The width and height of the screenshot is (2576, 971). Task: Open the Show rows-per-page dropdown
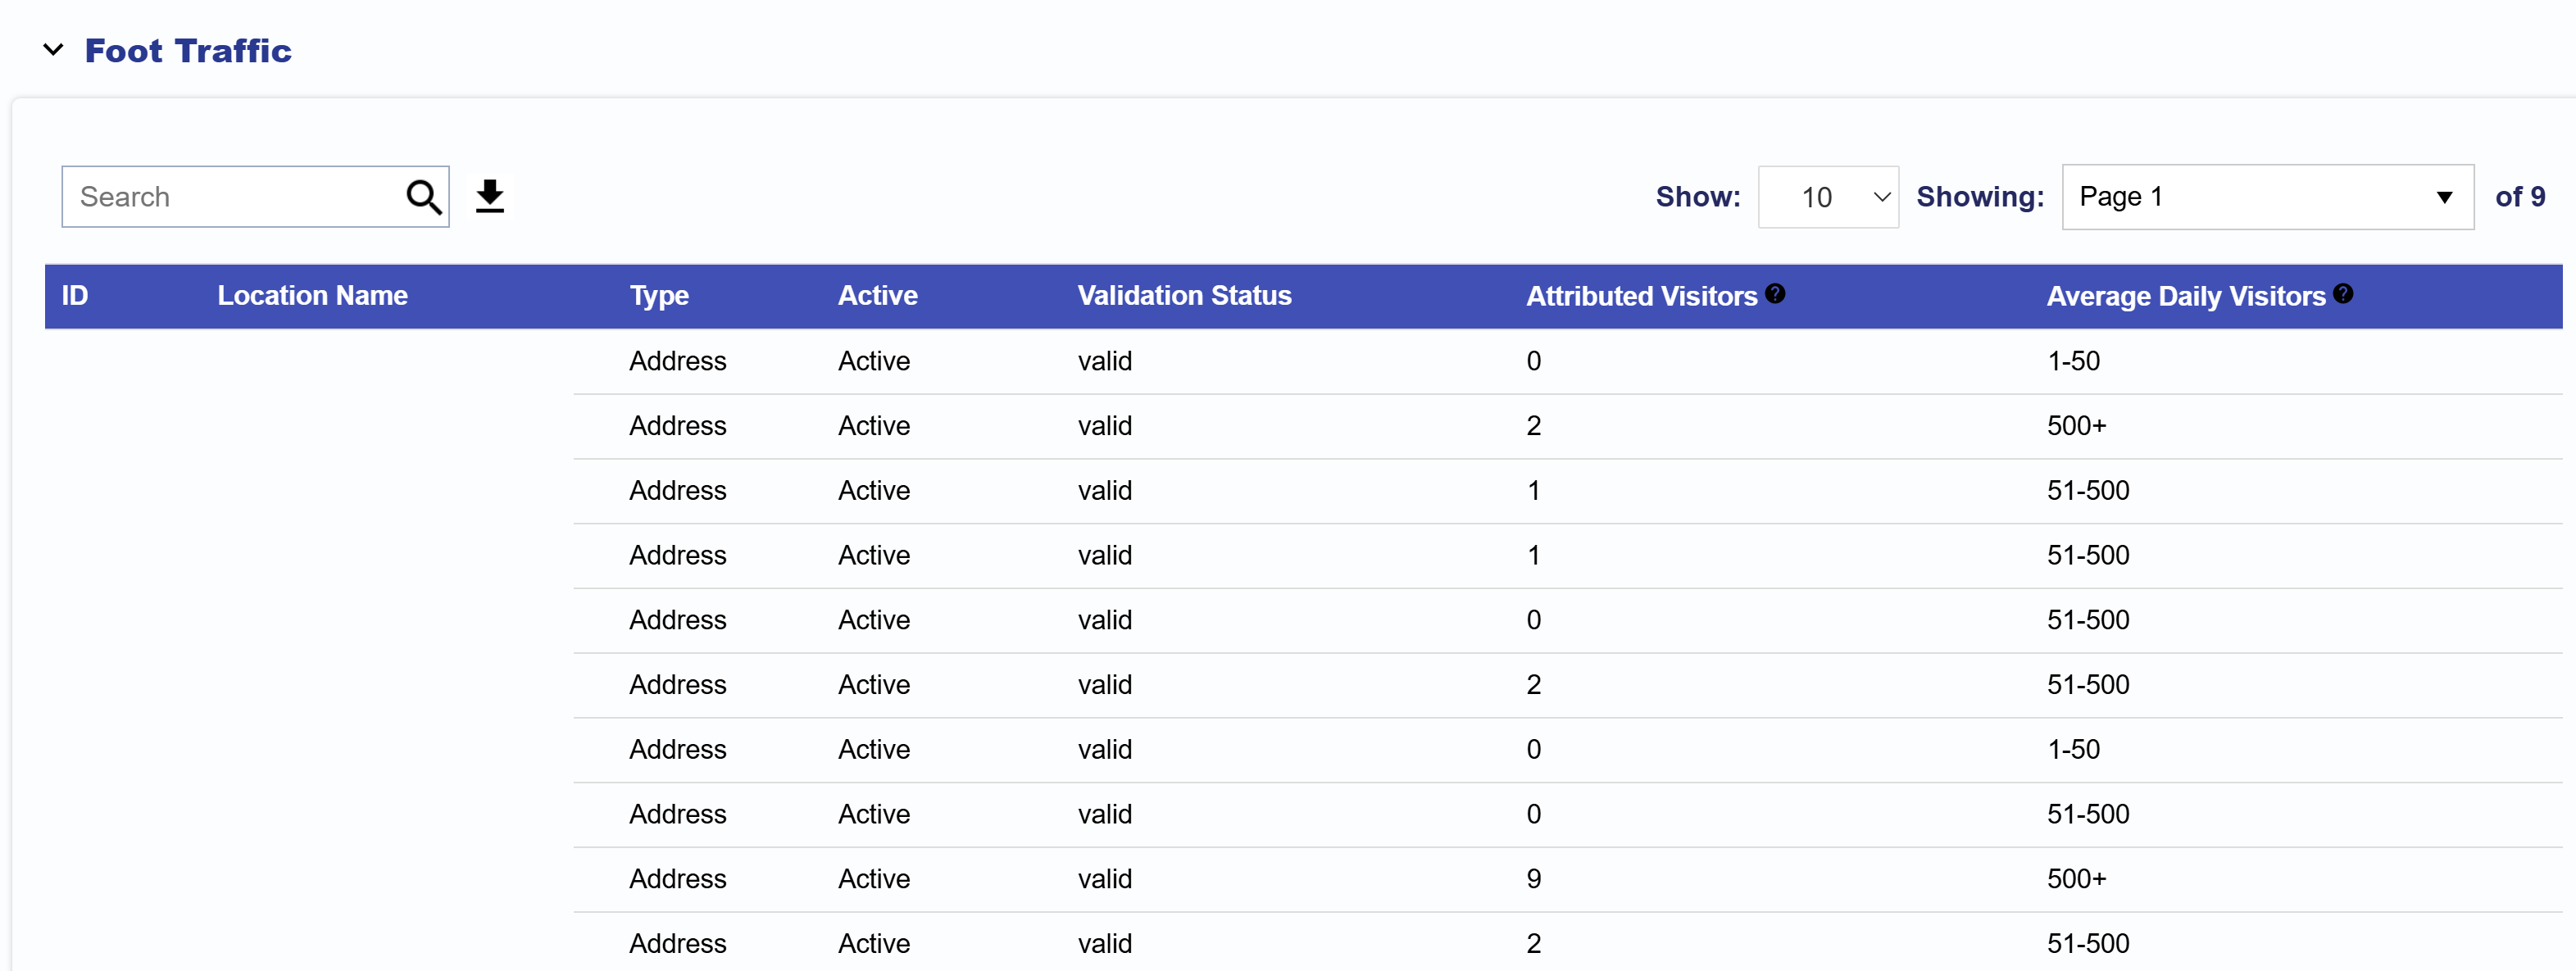pyautogui.click(x=1828, y=197)
